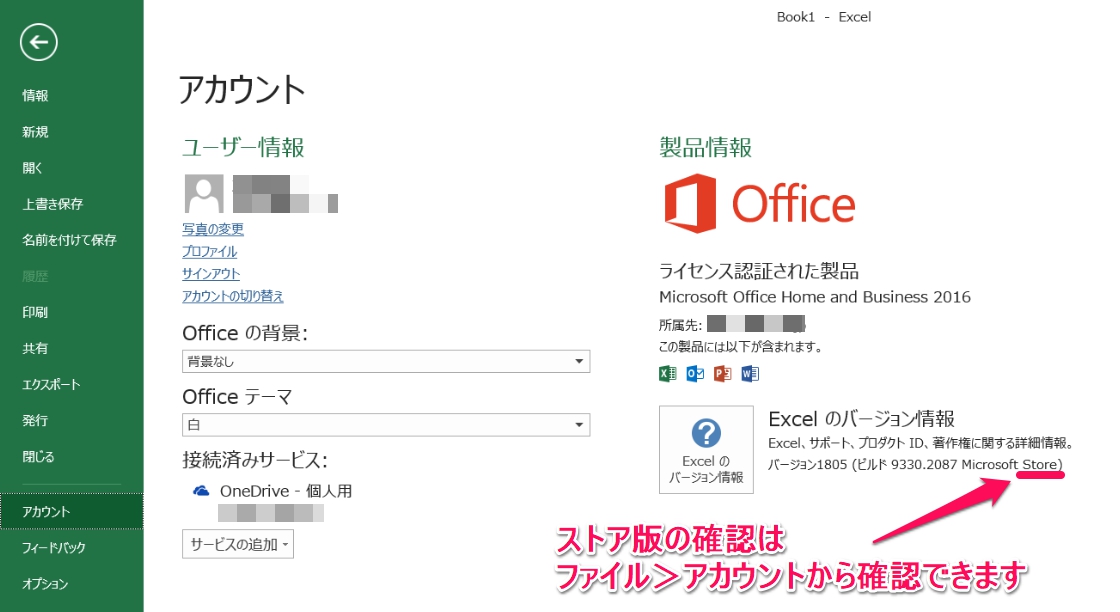Open the Excel のバージョン情報 button

(x=706, y=449)
